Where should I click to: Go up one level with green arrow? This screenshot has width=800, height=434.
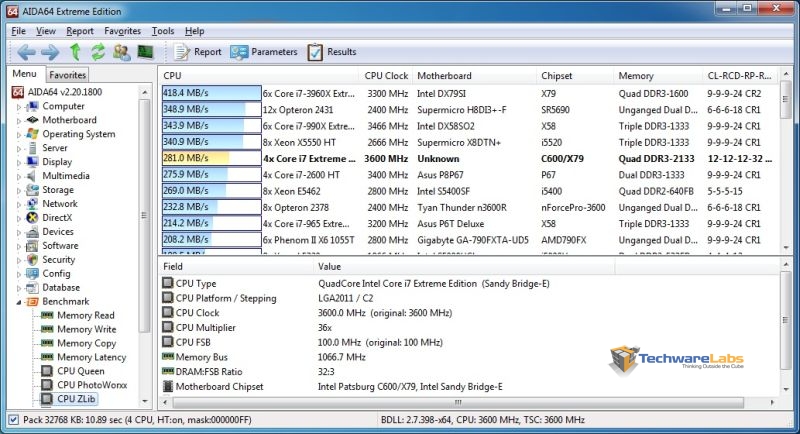[75, 52]
